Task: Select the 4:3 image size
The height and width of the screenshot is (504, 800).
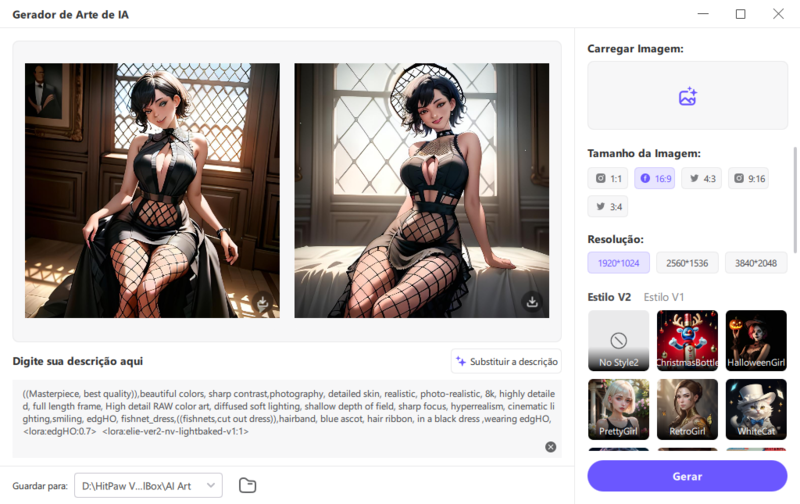Action: click(702, 179)
